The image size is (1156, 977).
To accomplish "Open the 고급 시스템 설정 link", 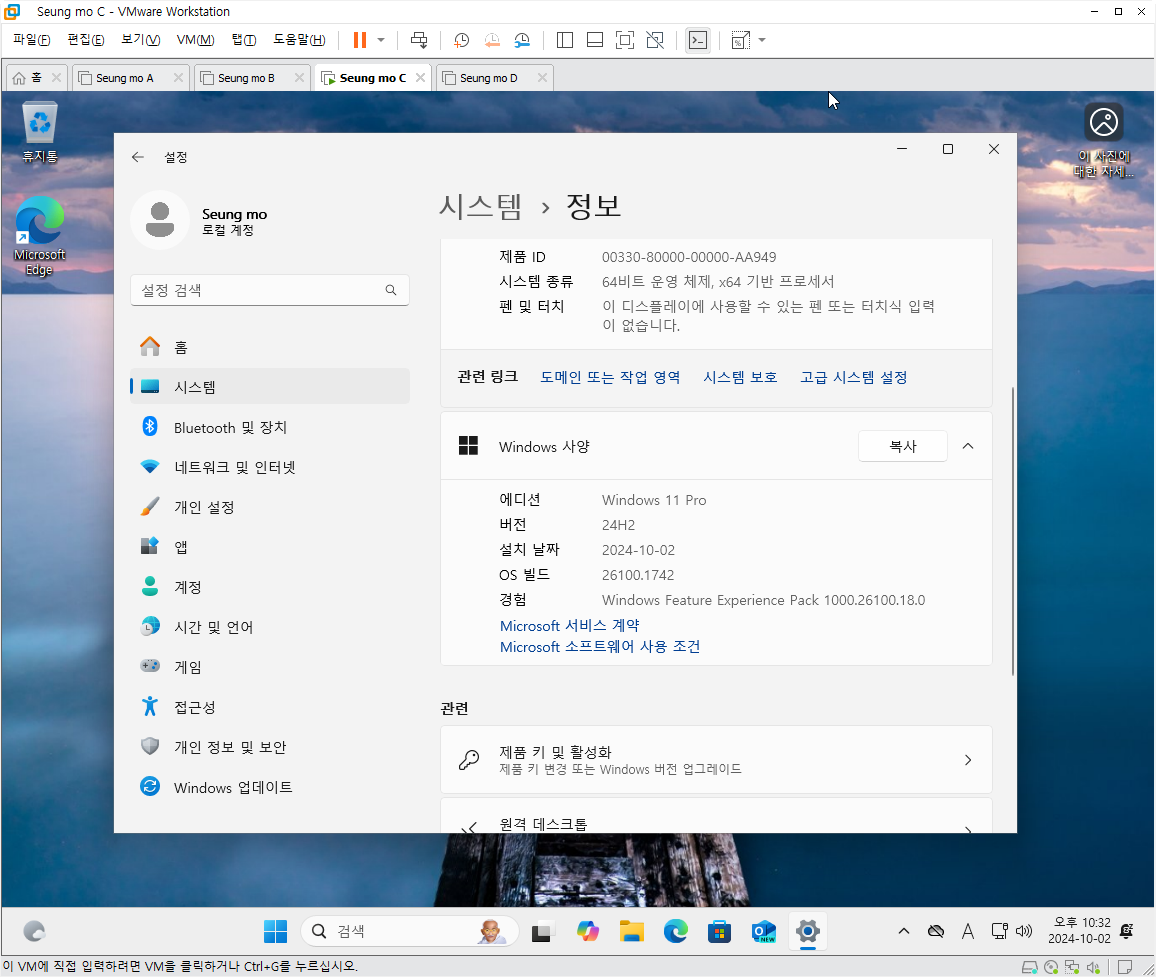I will pos(854,377).
